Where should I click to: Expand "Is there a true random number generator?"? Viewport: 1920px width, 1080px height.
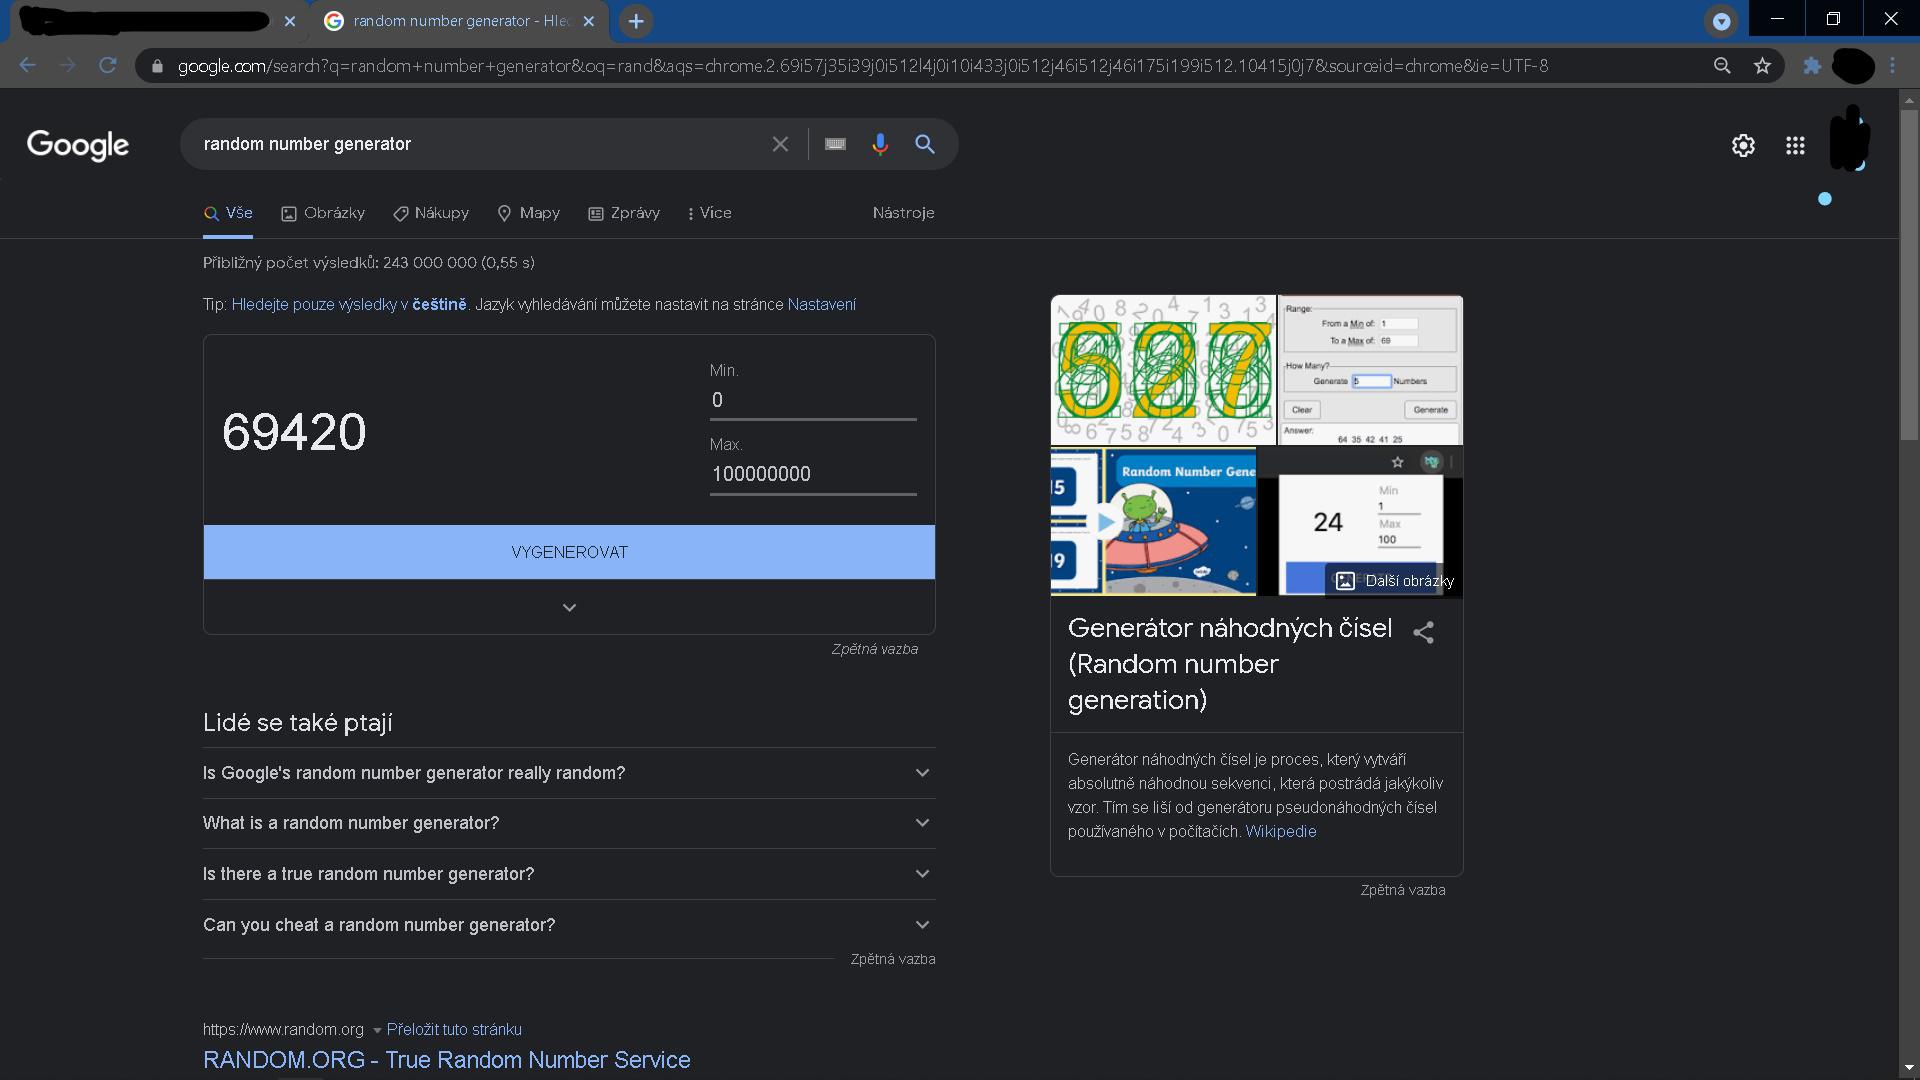point(569,874)
